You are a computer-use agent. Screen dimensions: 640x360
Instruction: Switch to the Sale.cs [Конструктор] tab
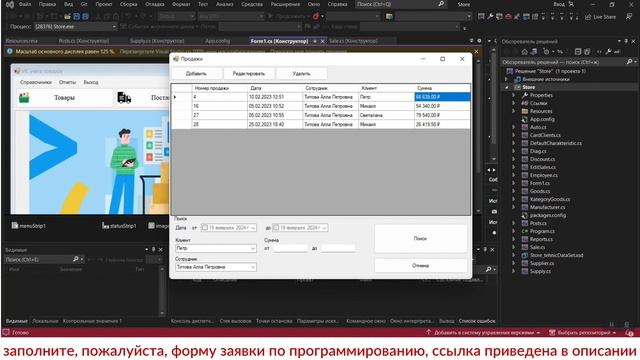coord(353,41)
